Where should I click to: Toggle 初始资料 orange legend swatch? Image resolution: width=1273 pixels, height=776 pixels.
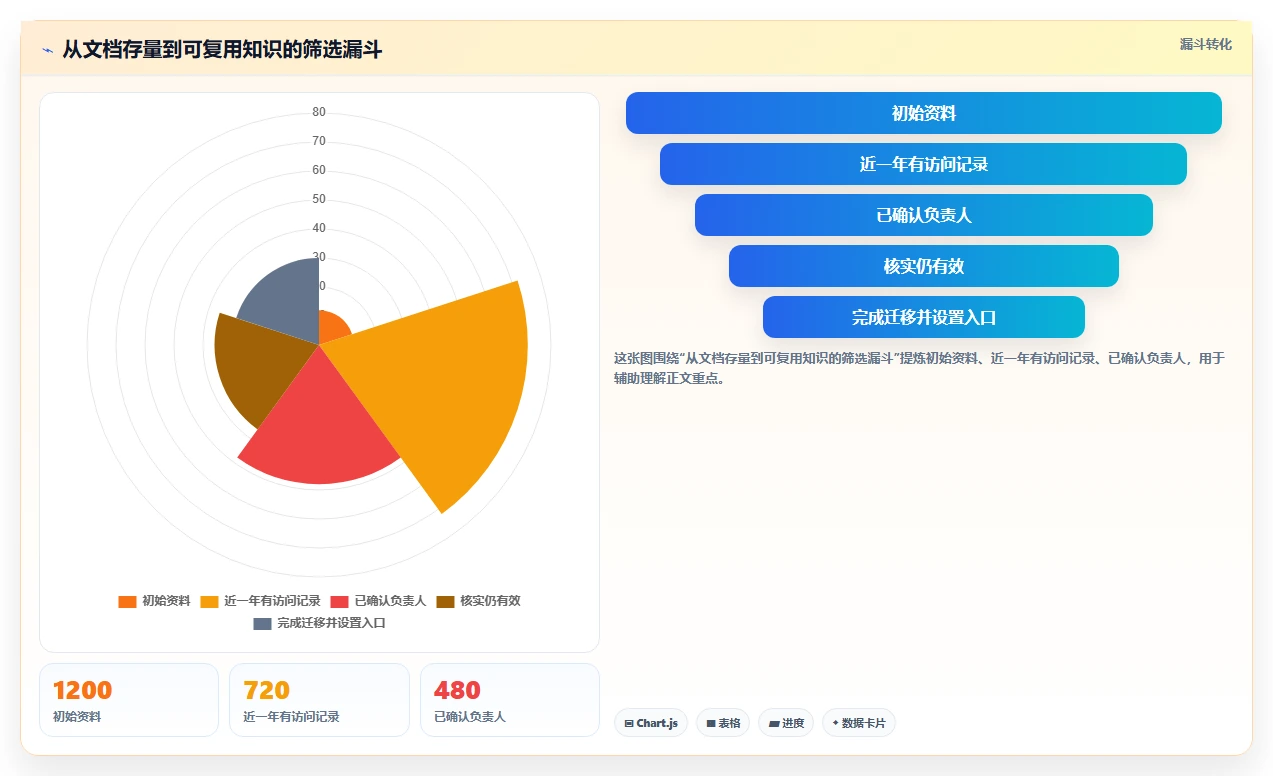pos(127,601)
